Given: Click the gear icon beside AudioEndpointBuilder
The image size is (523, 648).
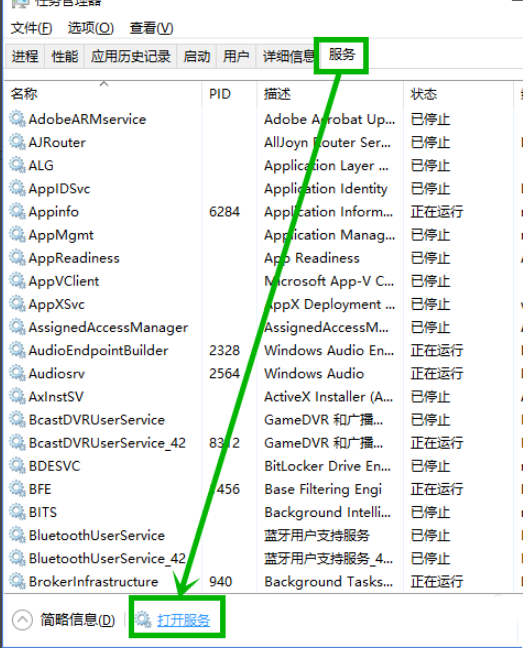Looking at the screenshot, I should pos(17,350).
